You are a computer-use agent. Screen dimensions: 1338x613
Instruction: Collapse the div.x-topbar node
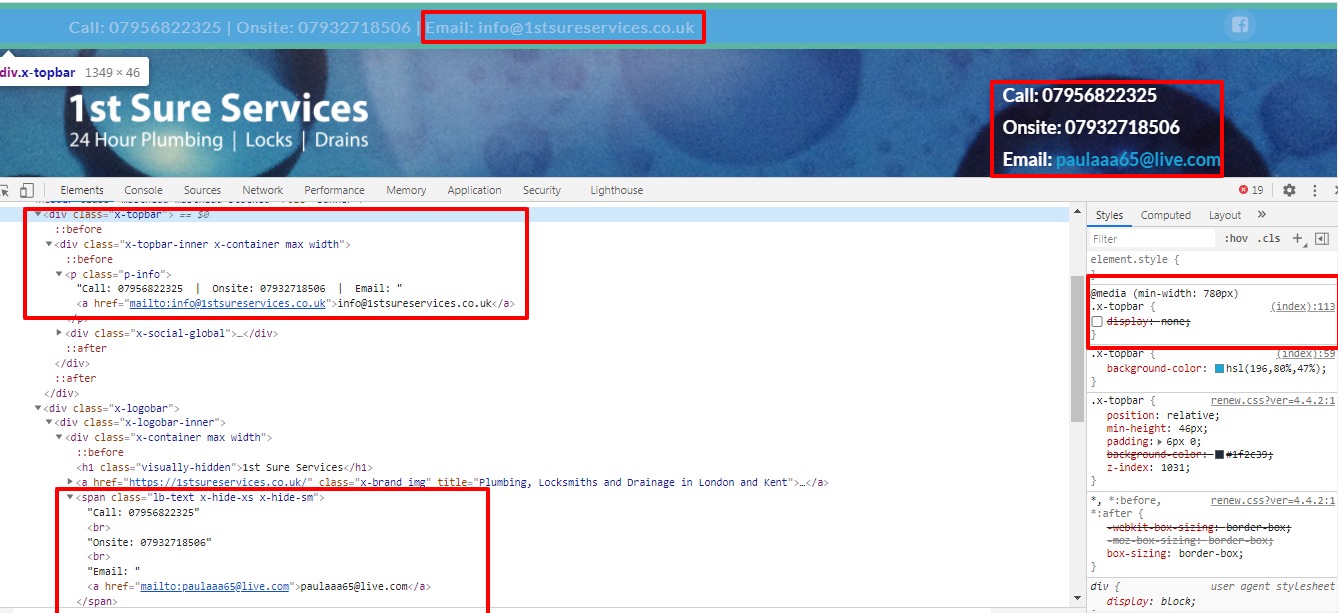click(x=38, y=214)
